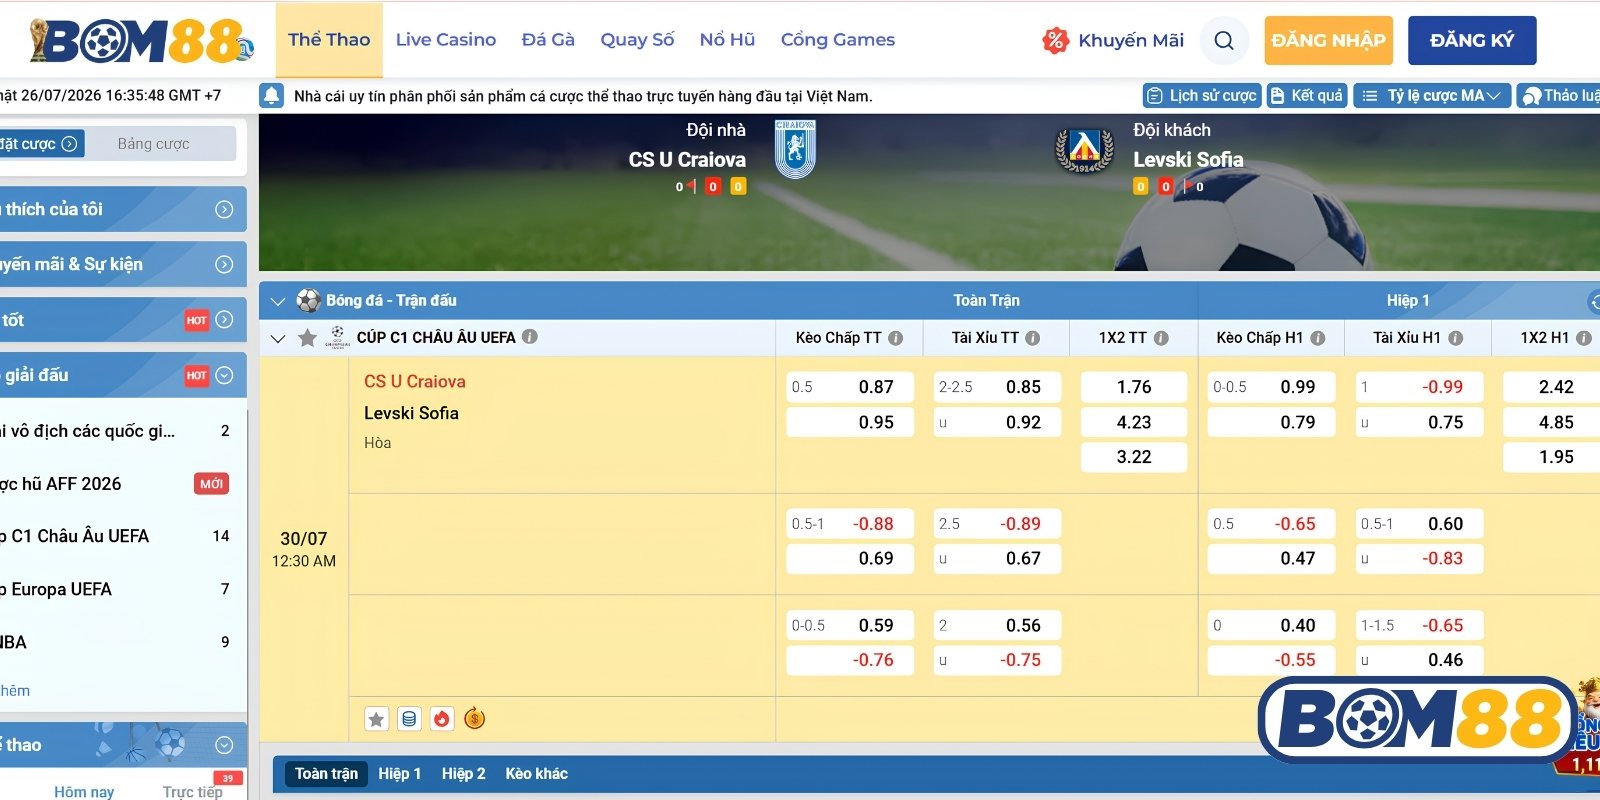
Task: Select the Europa UEFA league row
Action: 122,589
